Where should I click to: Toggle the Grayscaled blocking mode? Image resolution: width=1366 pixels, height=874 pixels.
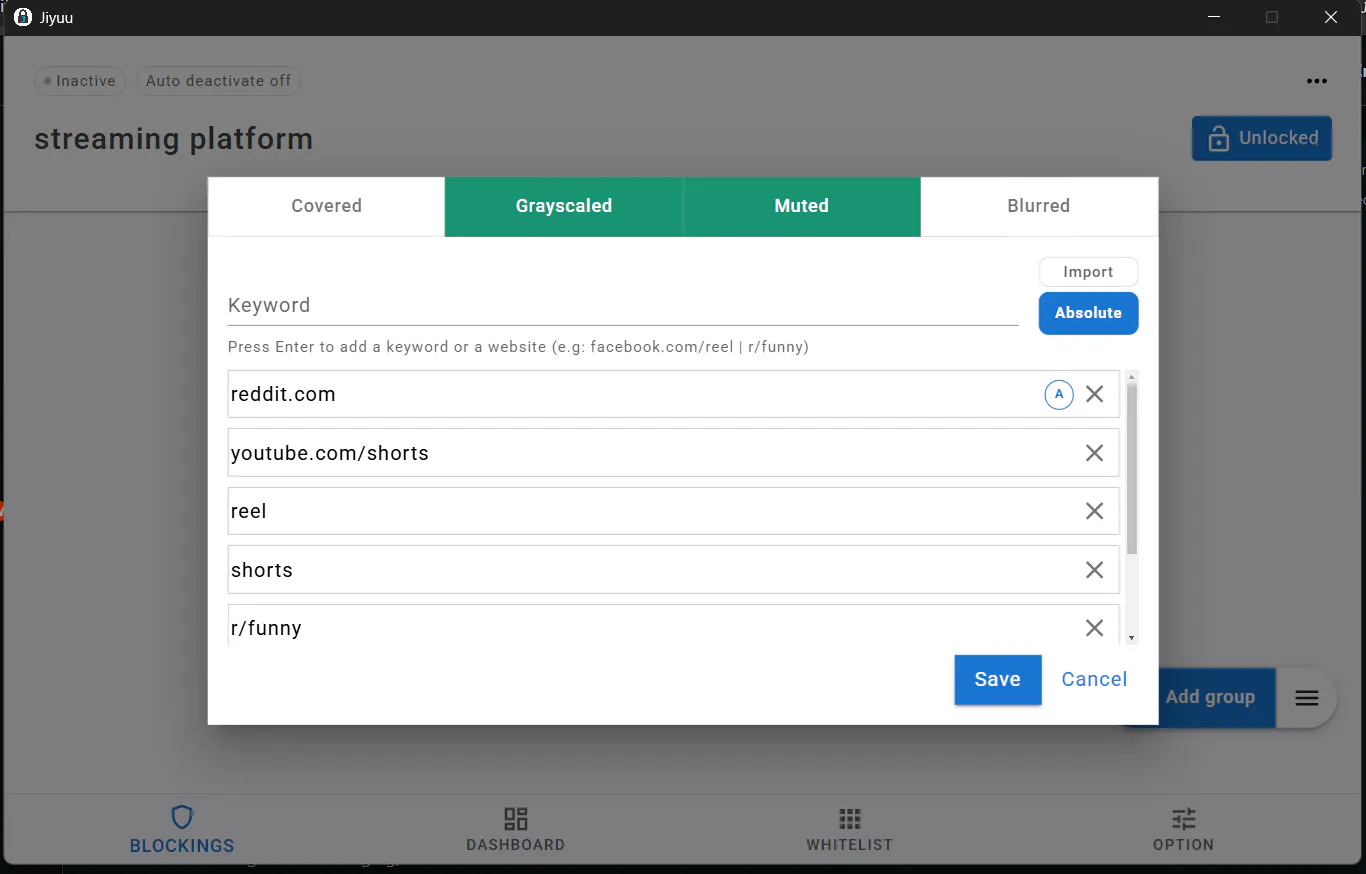tap(564, 206)
